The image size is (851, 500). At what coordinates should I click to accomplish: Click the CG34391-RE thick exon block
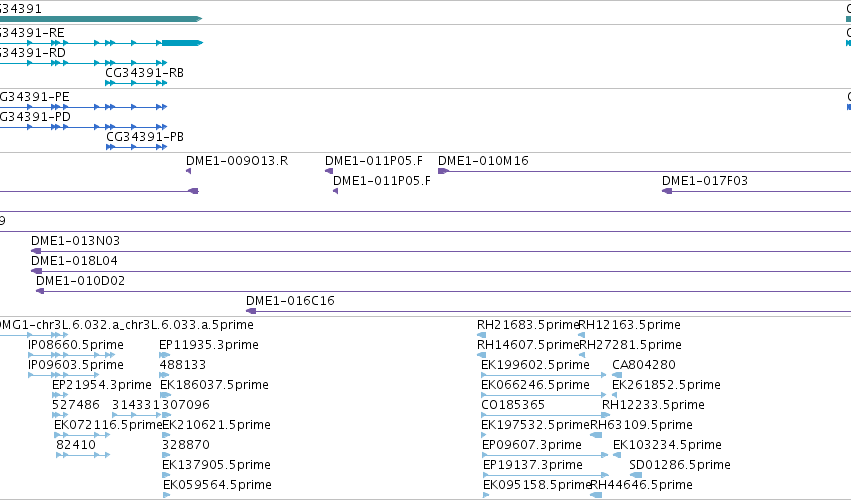(x=182, y=43)
